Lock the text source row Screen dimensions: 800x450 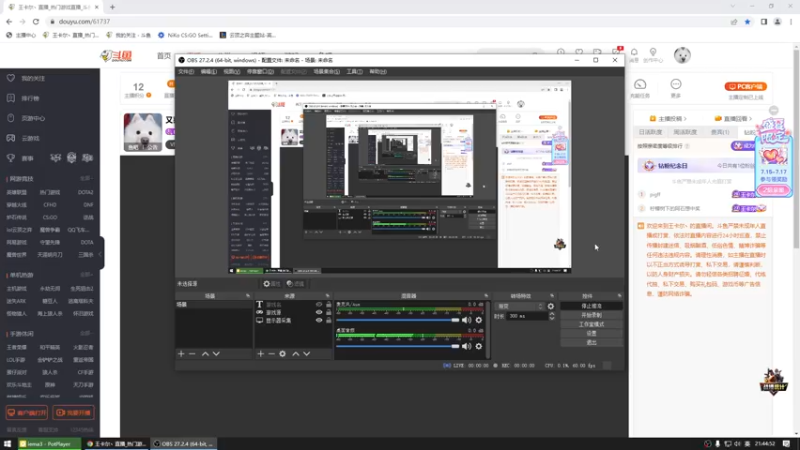click(x=329, y=305)
